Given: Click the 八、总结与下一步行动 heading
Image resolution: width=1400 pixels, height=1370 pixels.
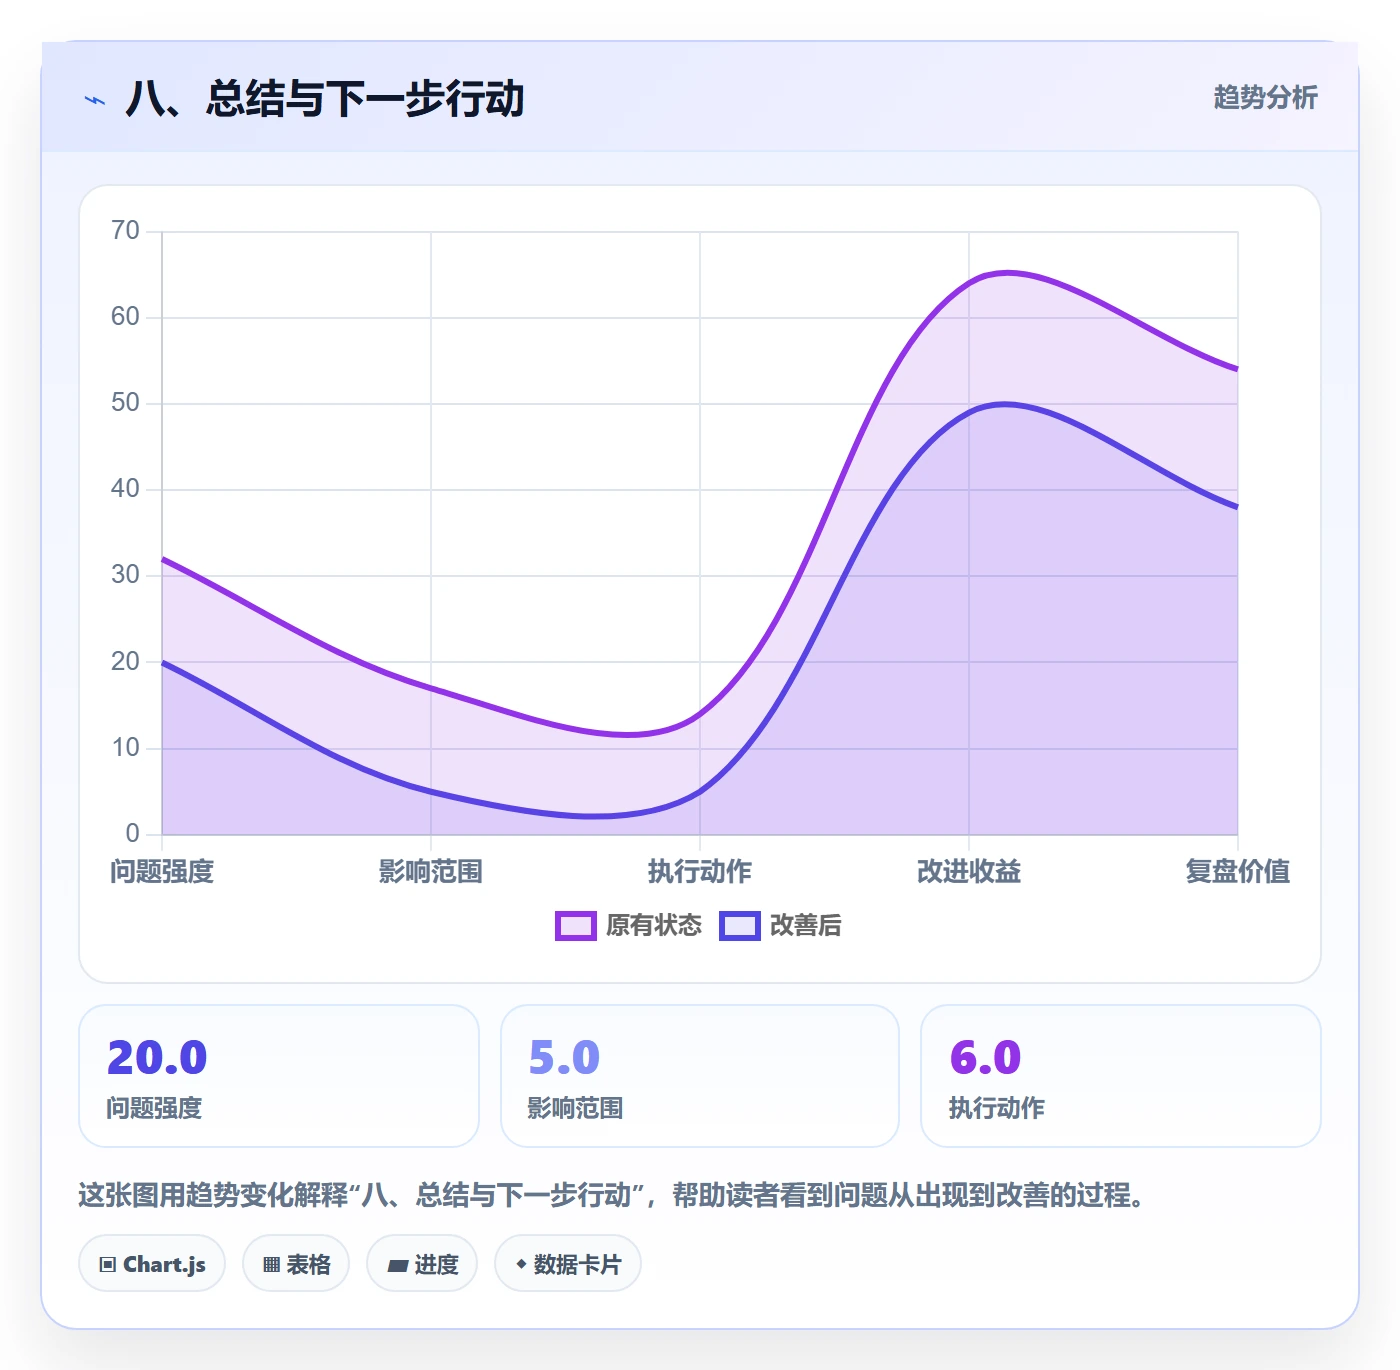Looking at the screenshot, I should 325,99.
